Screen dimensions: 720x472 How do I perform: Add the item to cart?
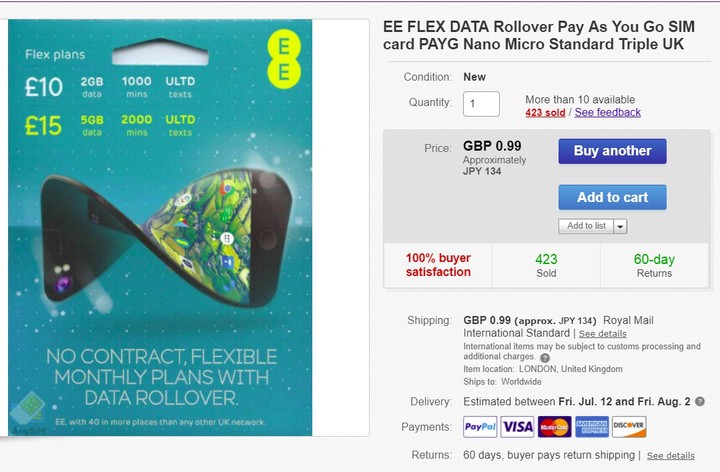[612, 197]
